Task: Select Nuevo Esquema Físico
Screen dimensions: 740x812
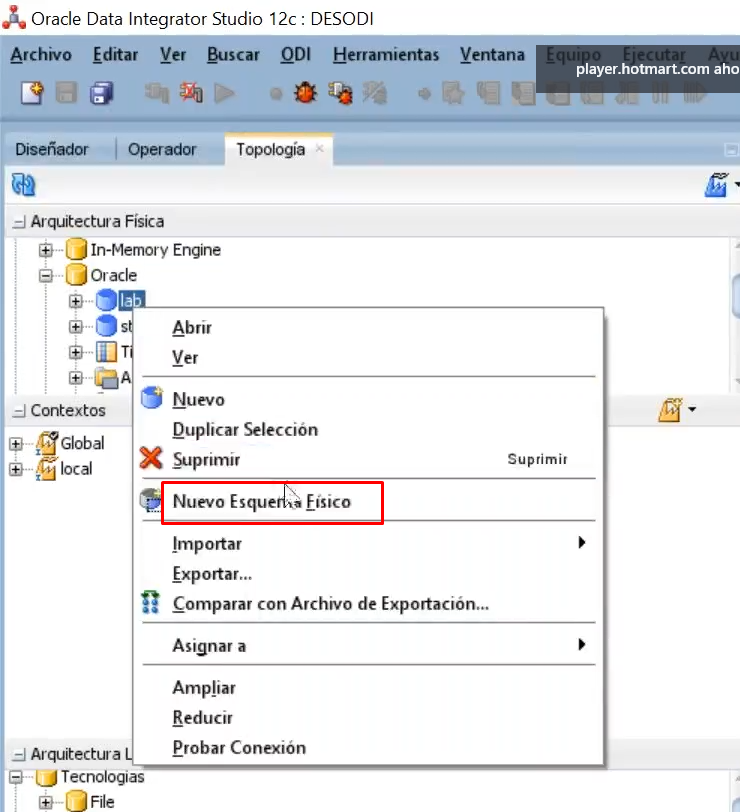Action: click(x=262, y=501)
